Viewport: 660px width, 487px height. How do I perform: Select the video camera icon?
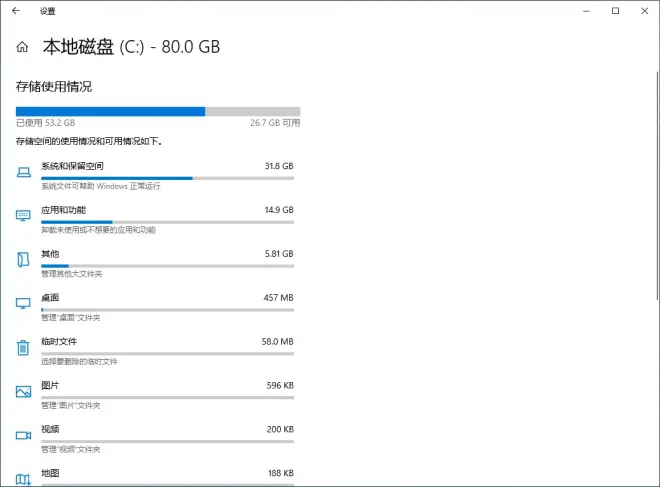click(23, 435)
